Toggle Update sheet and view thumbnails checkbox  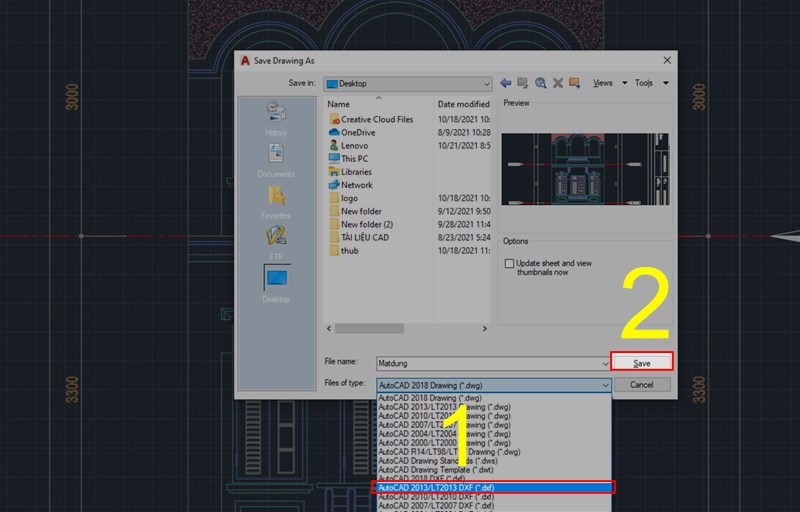pos(509,264)
